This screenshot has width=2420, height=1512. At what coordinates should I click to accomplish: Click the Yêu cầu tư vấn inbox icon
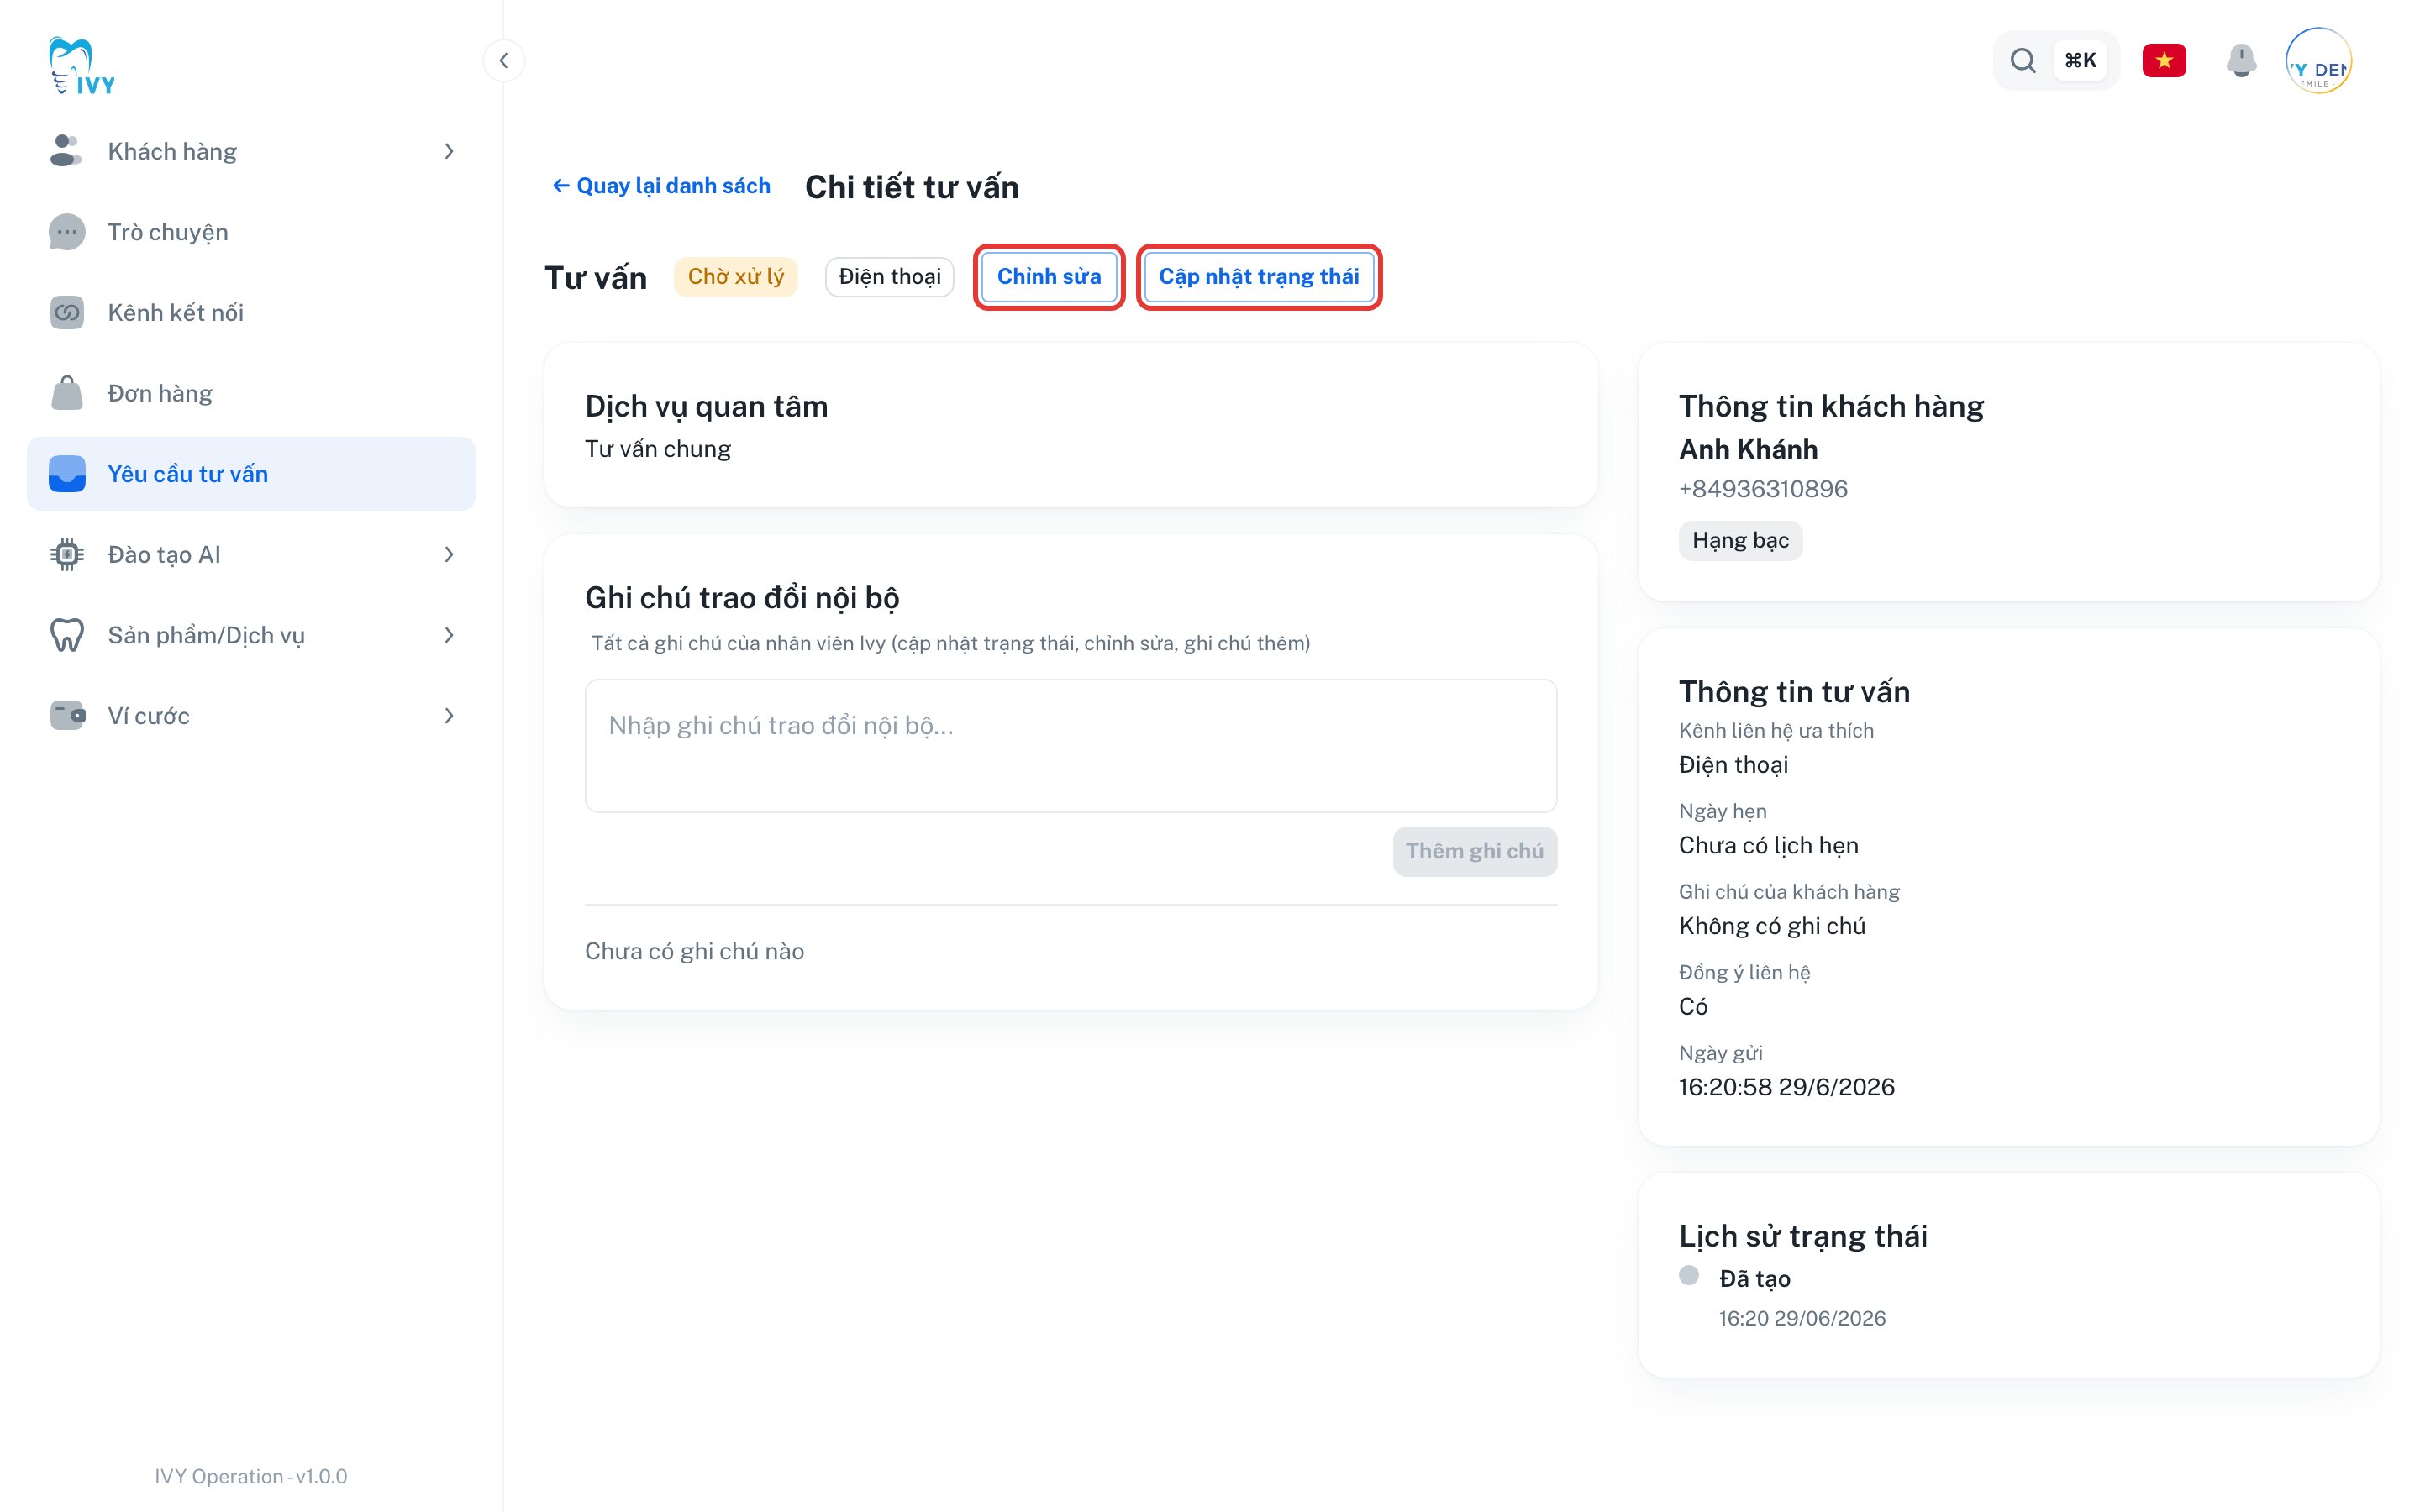click(66, 474)
